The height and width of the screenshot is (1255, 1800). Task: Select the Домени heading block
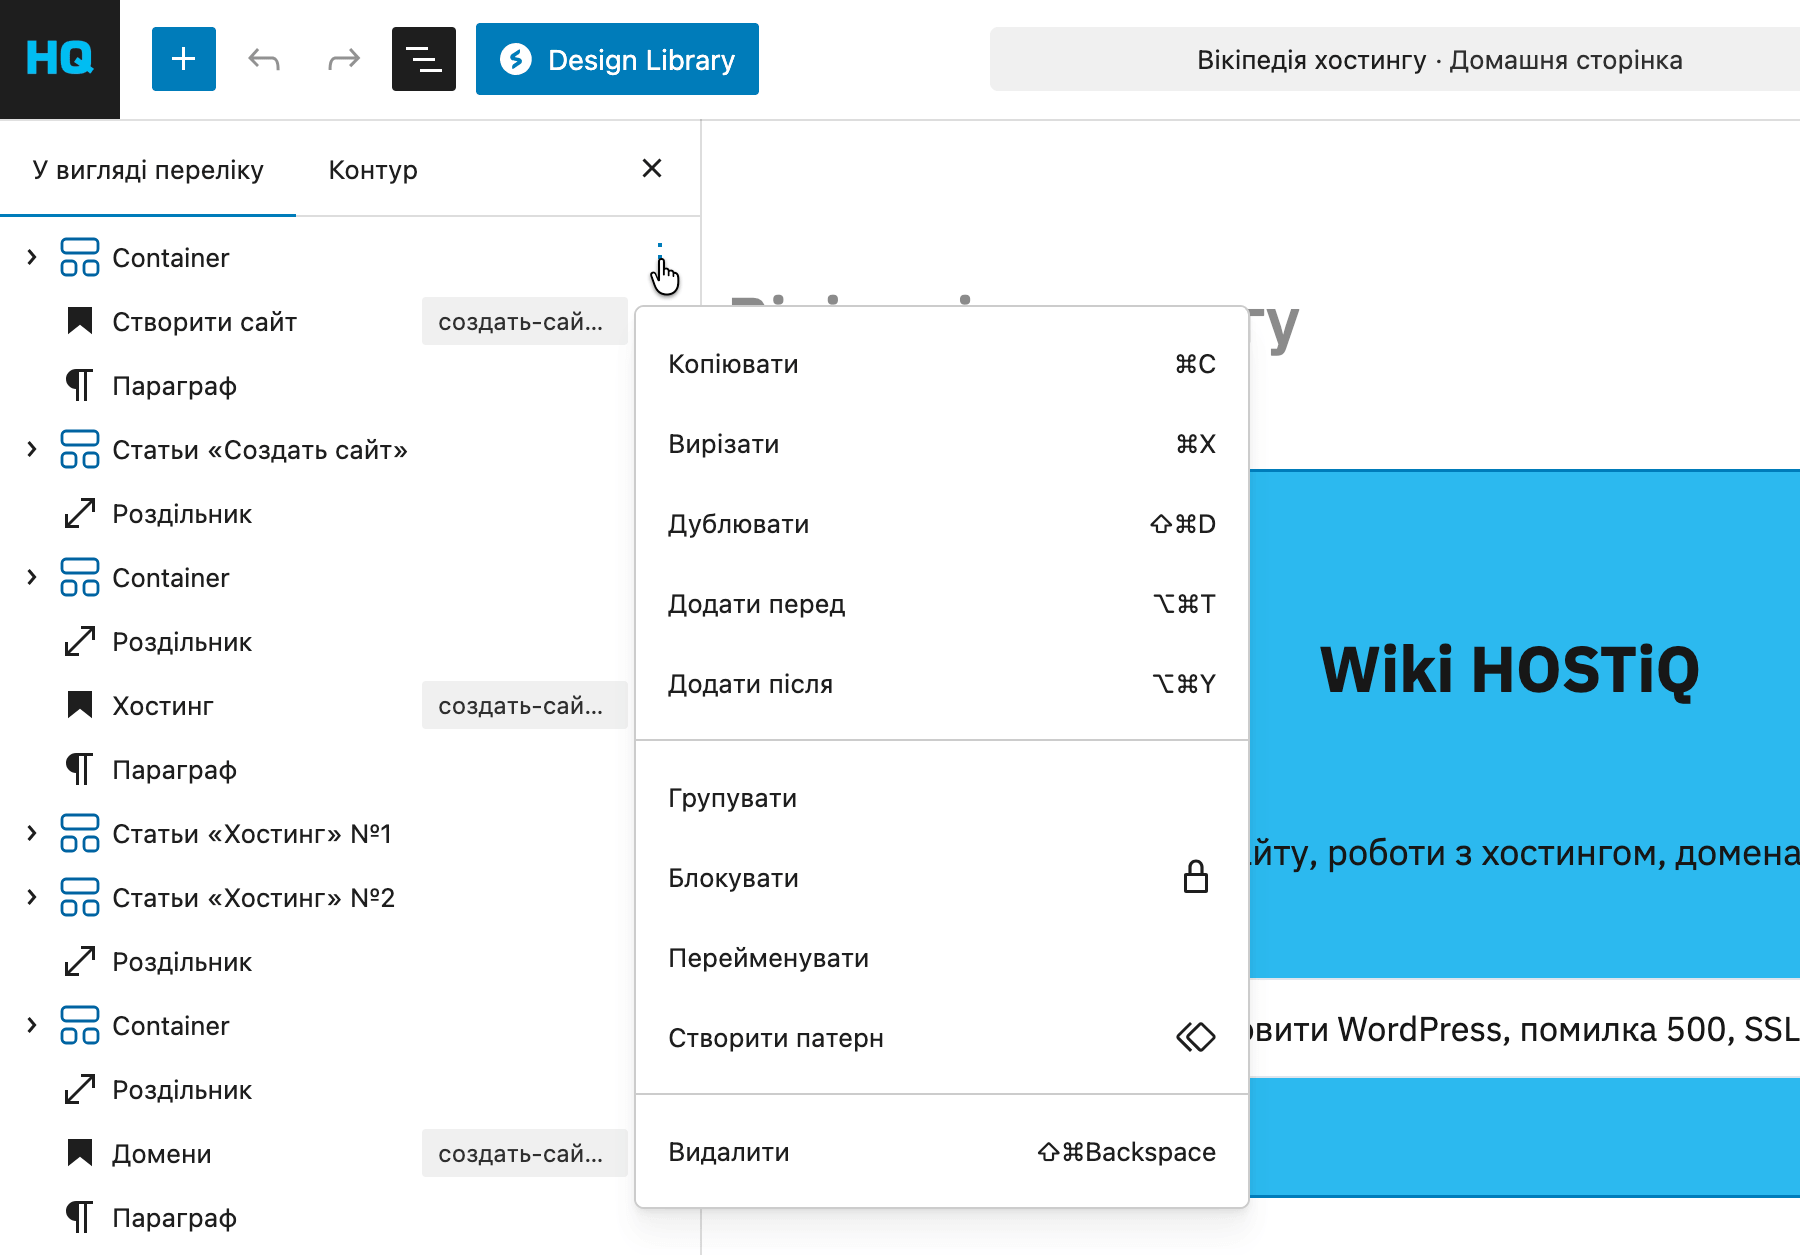[162, 1154]
